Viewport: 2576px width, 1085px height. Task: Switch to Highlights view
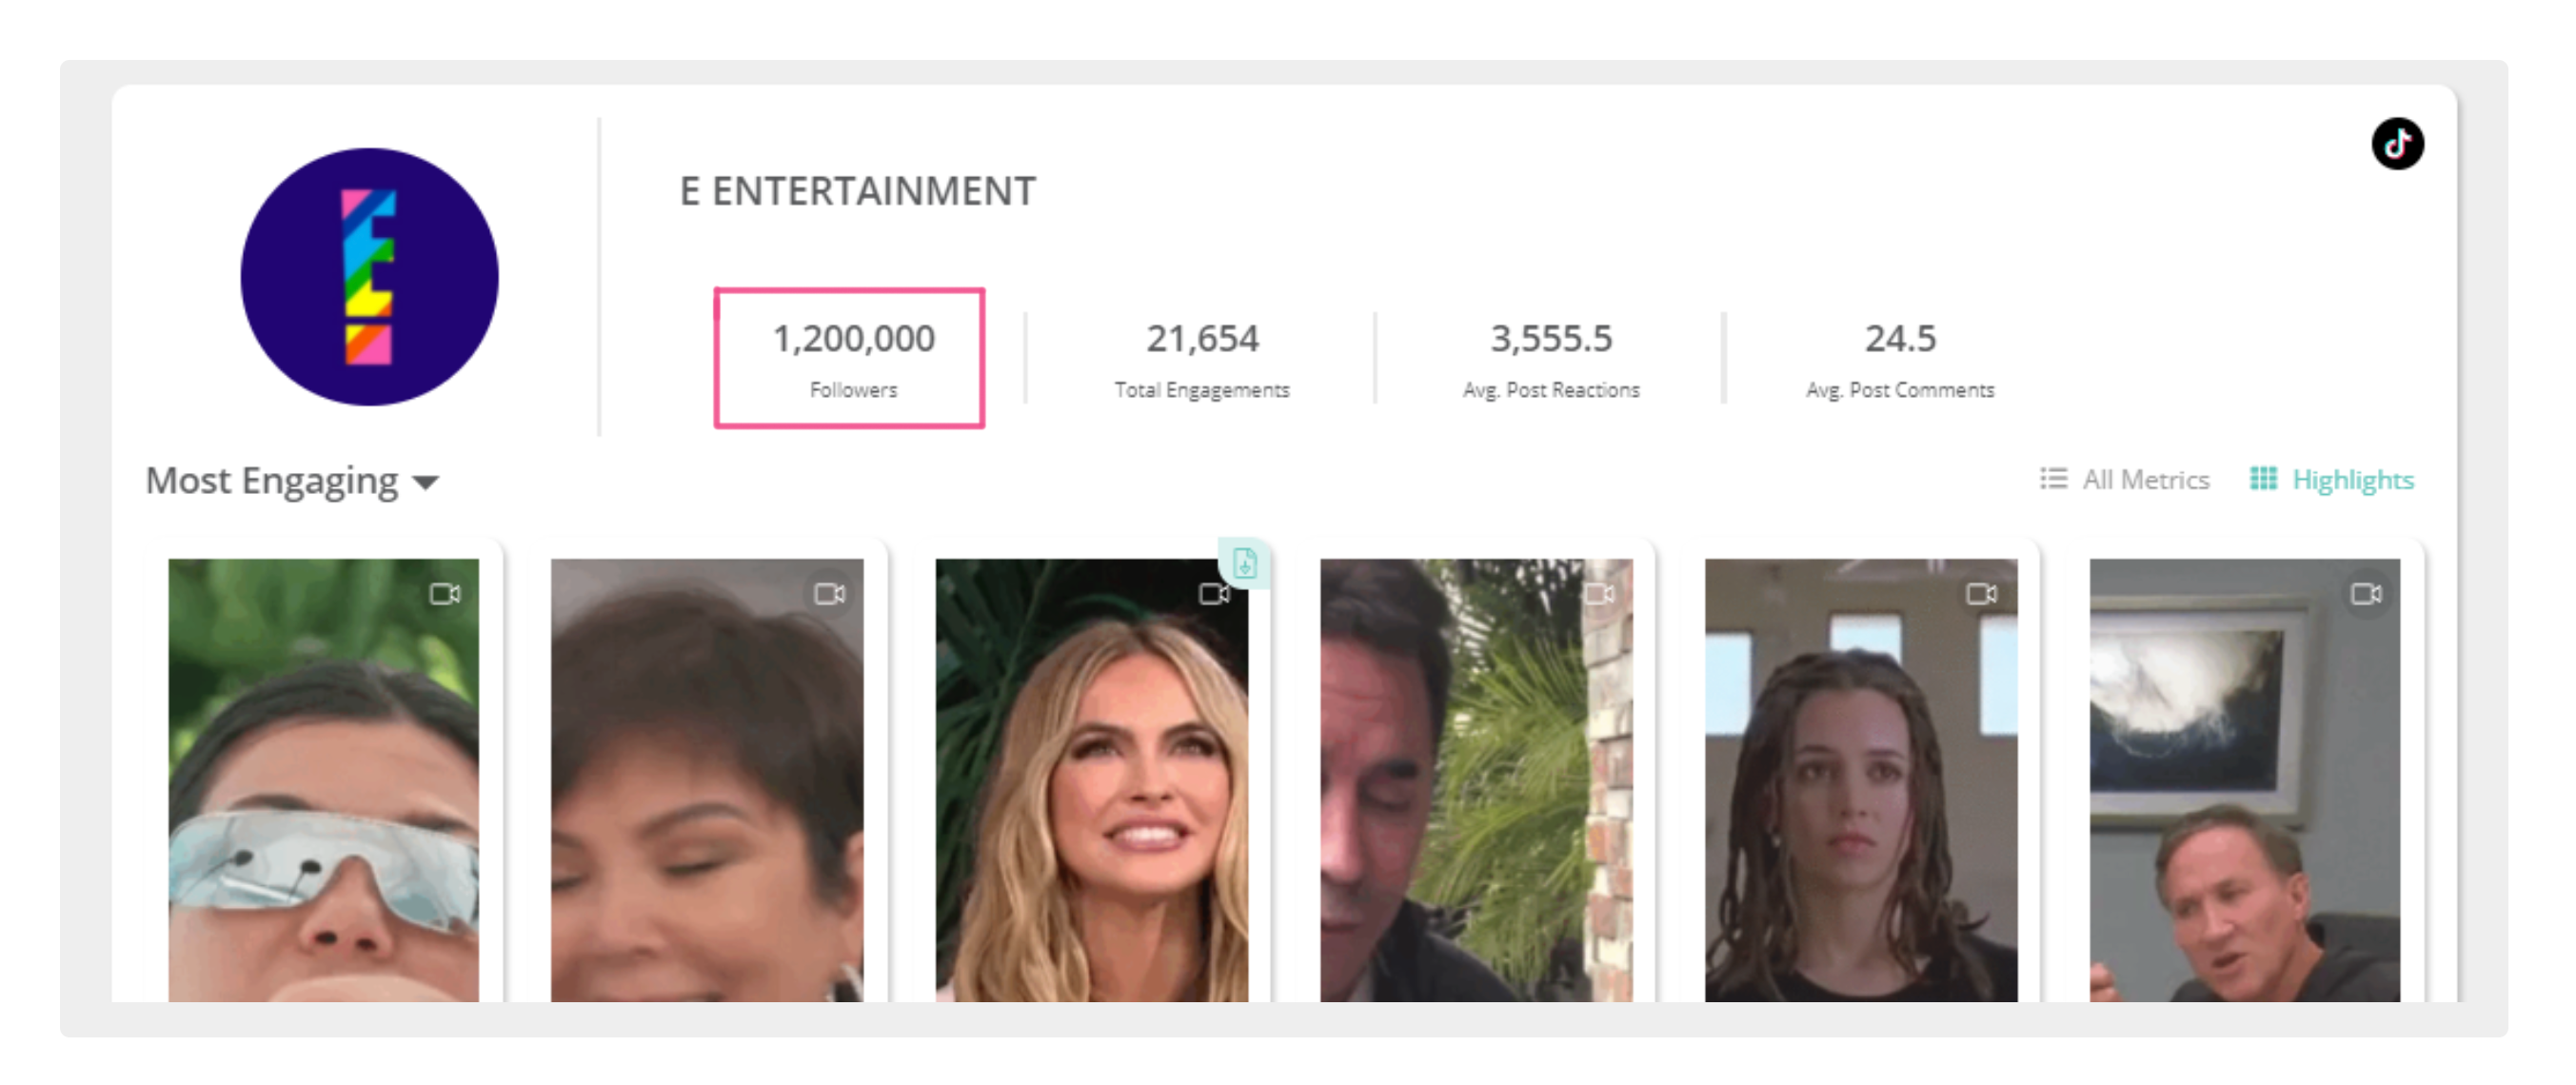coord(2332,480)
